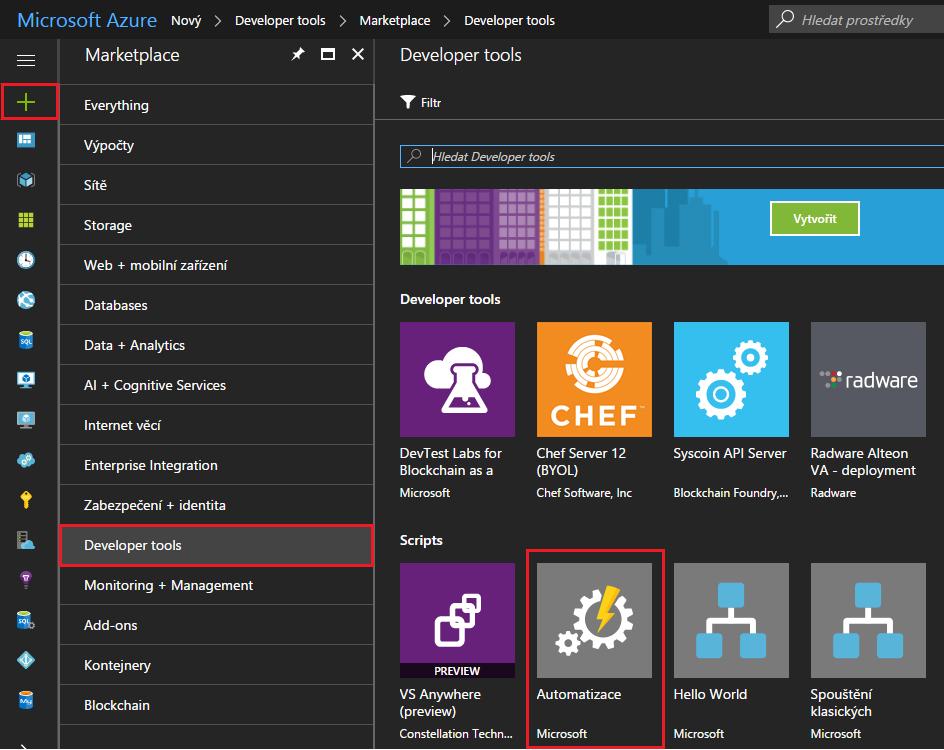Open the Chef Server 12 tile
Image resolution: width=944 pixels, height=750 pixels.
tap(594, 411)
